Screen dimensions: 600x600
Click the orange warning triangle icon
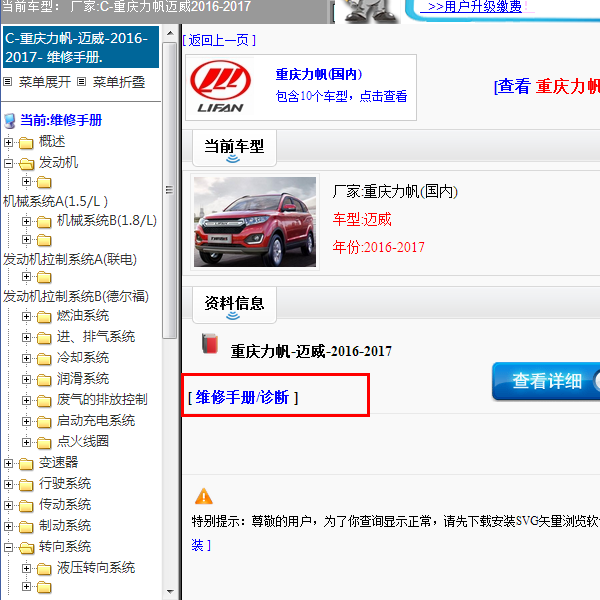coord(204,496)
